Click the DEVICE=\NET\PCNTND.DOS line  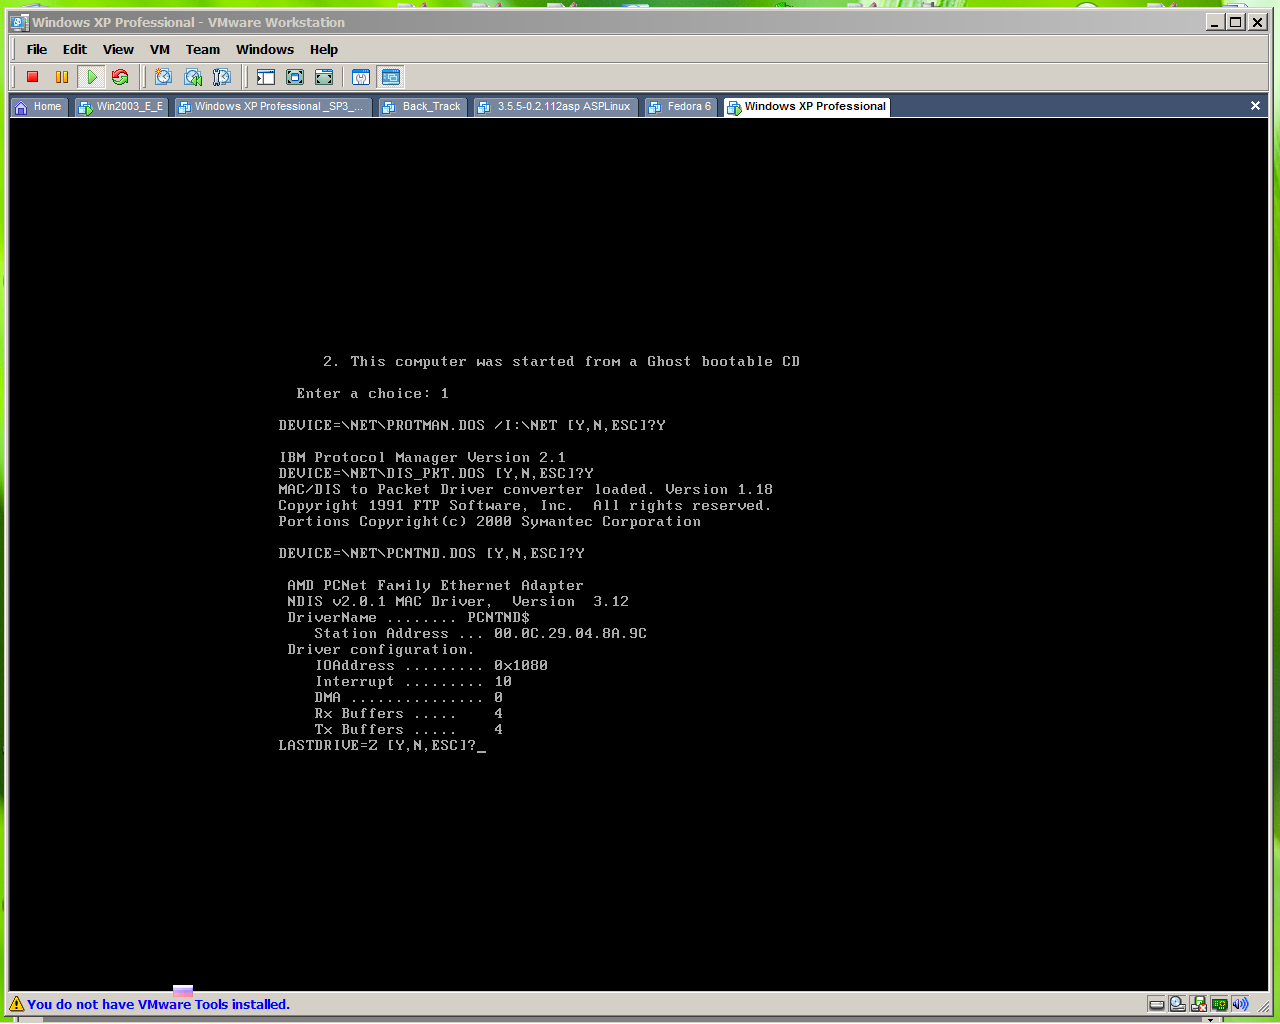431,554
